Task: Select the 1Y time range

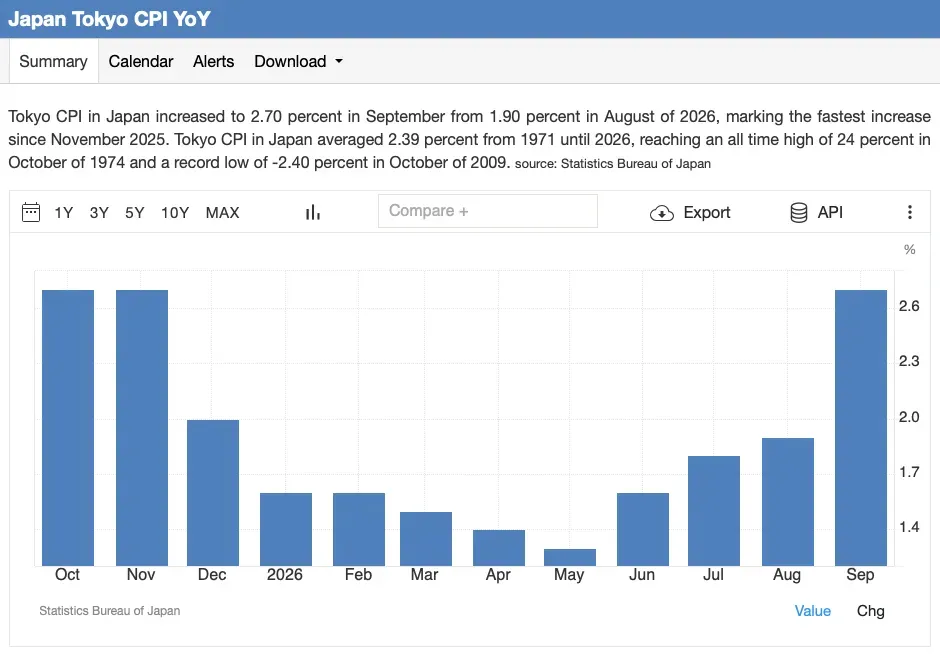Action: click(64, 213)
